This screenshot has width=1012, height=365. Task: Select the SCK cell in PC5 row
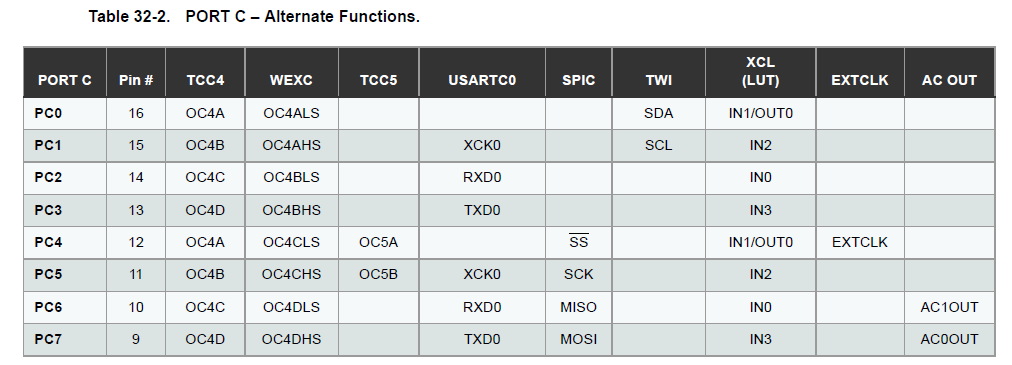coord(578,275)
